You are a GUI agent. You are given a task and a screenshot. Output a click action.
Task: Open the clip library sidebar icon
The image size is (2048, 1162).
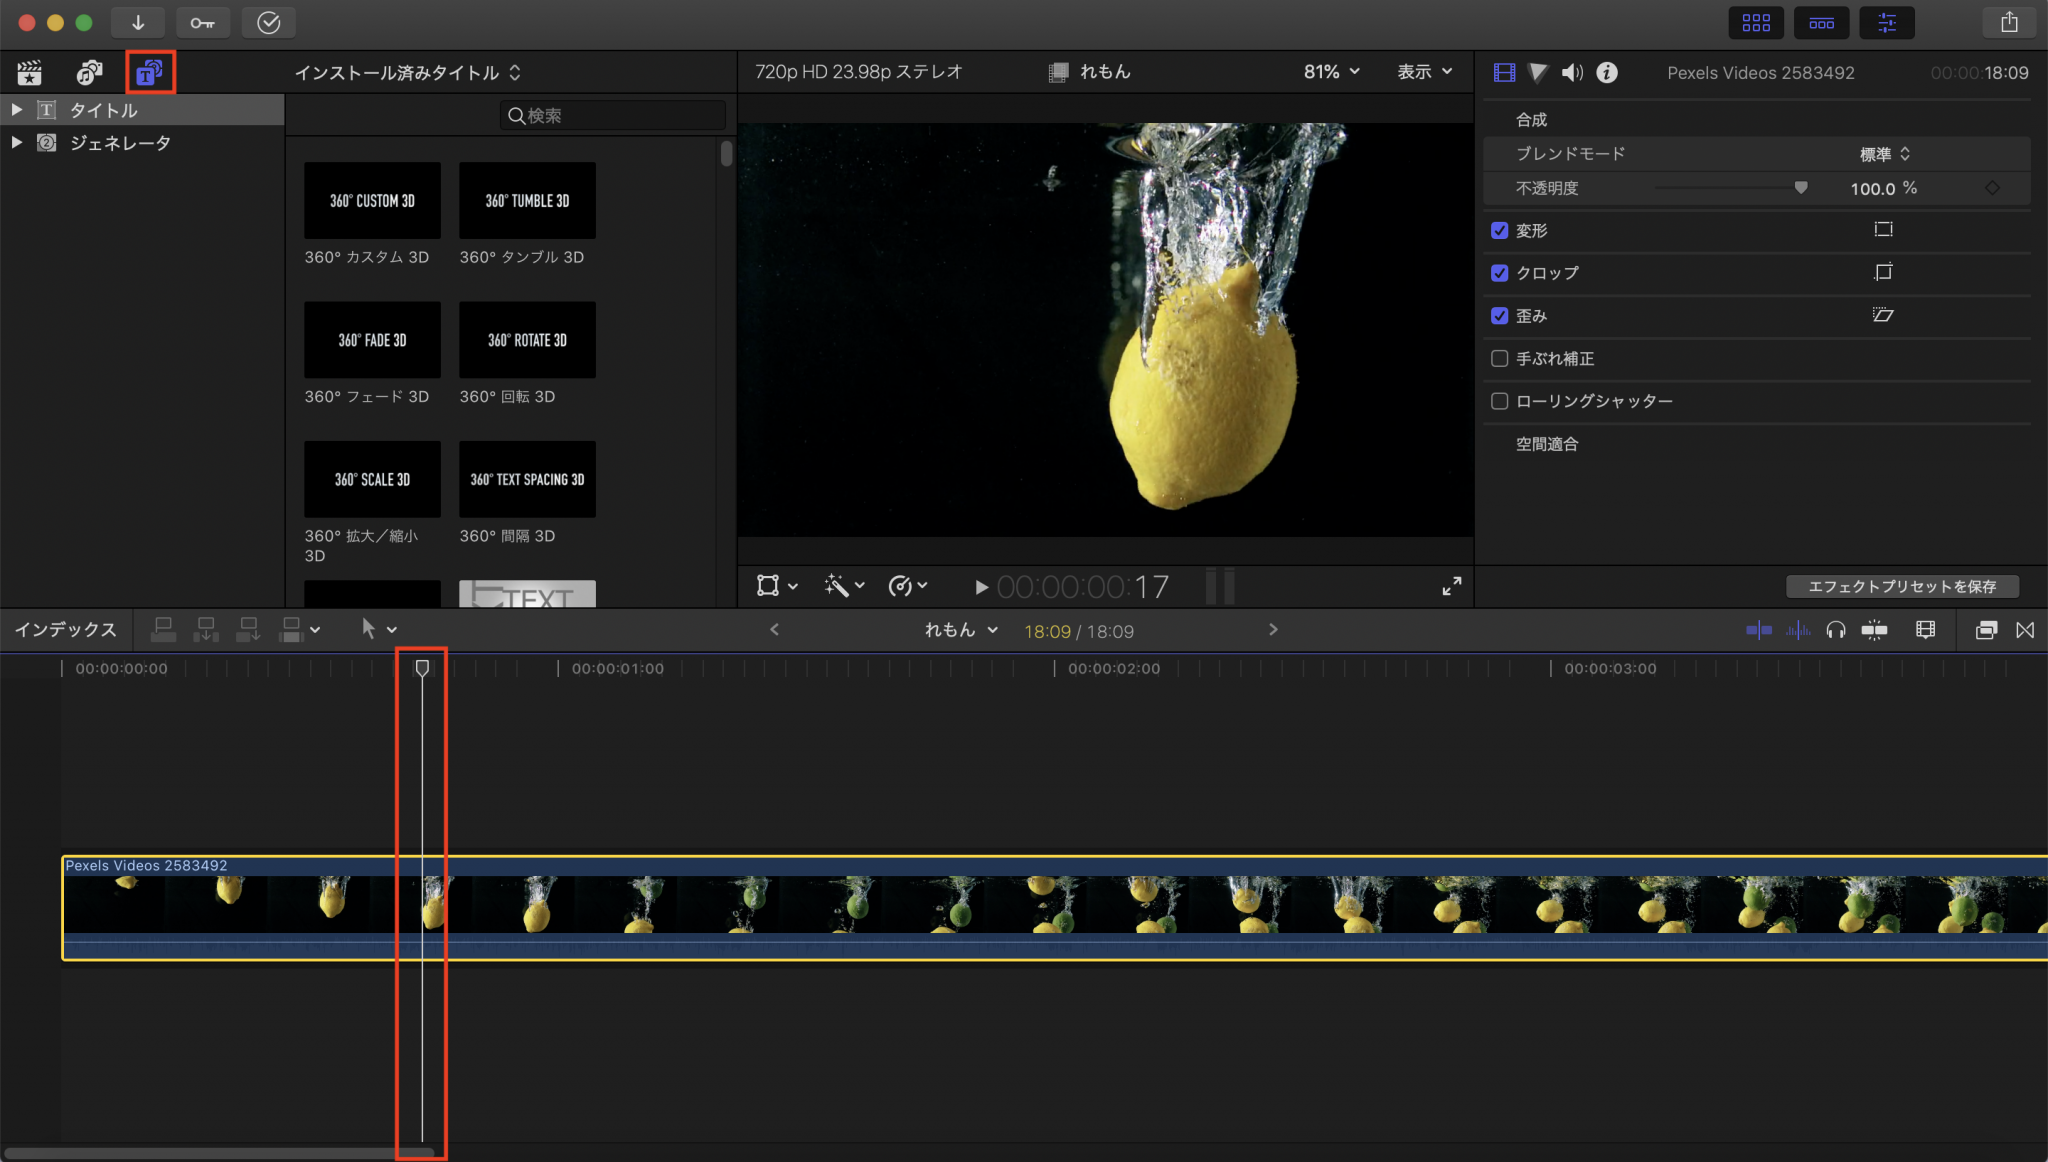(x=30, y=71)
